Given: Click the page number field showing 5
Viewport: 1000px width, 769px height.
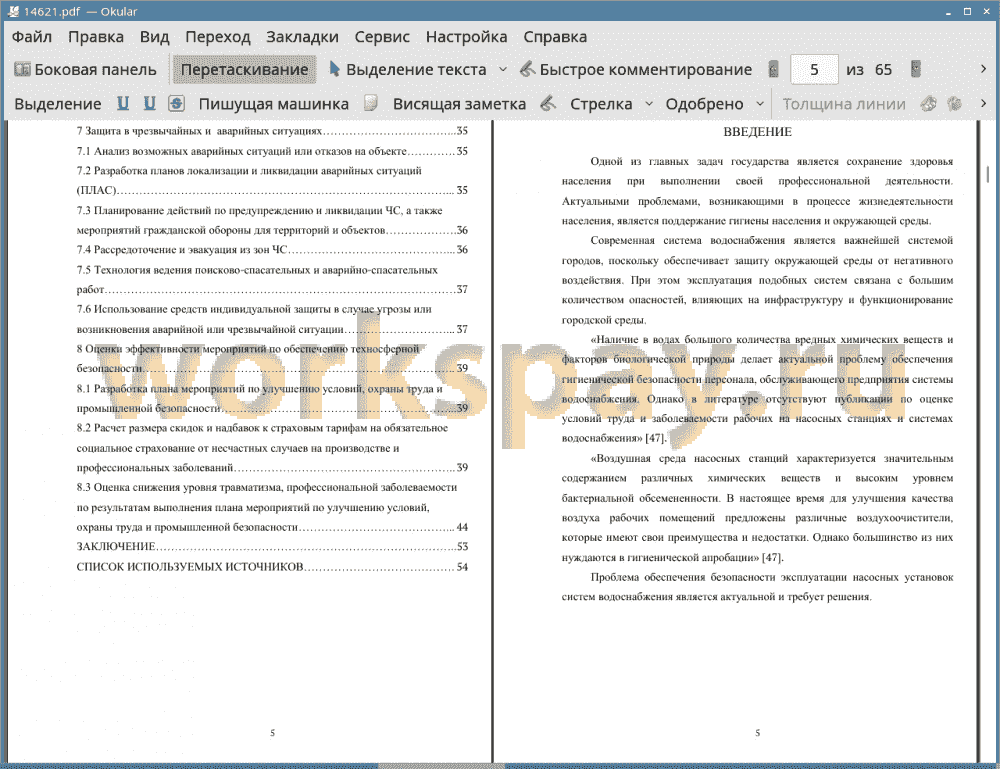Looking at the screenshot, I should tap(814, 70).
